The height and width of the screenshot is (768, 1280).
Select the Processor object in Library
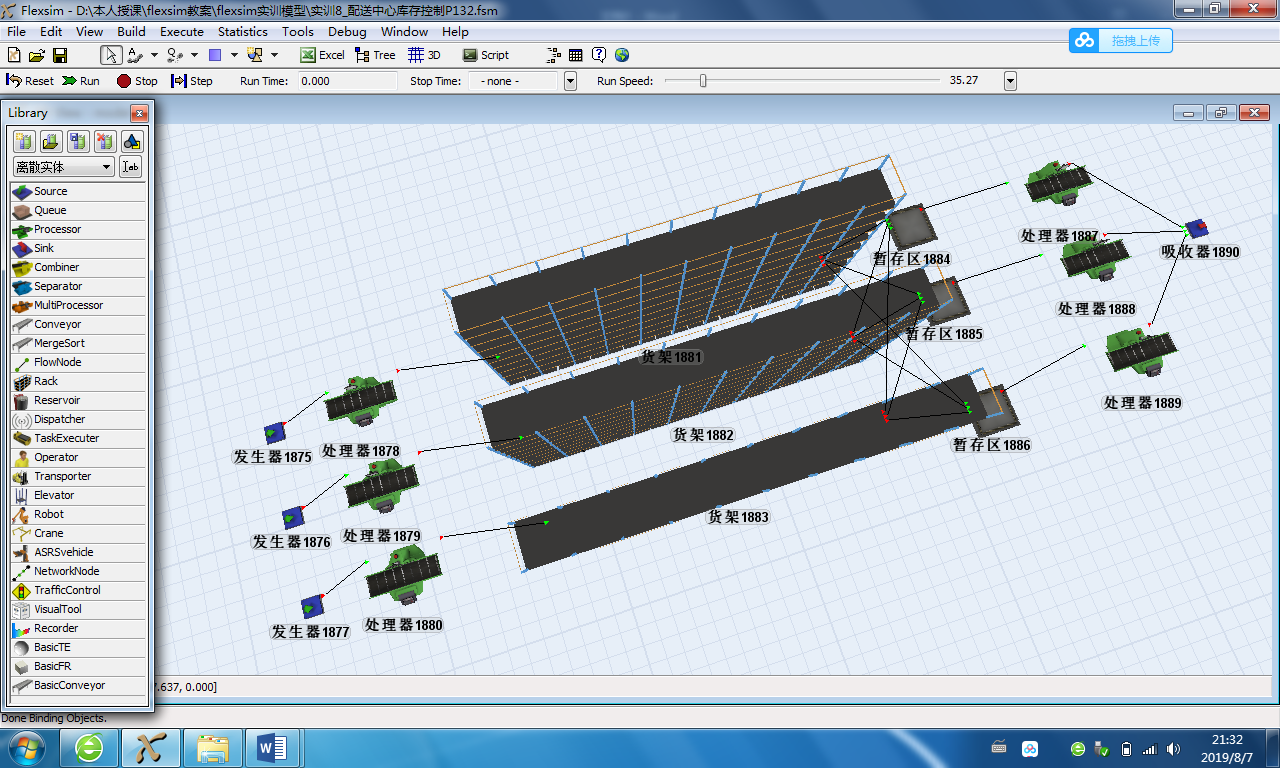pyautogui.click(x=57, y=229)
